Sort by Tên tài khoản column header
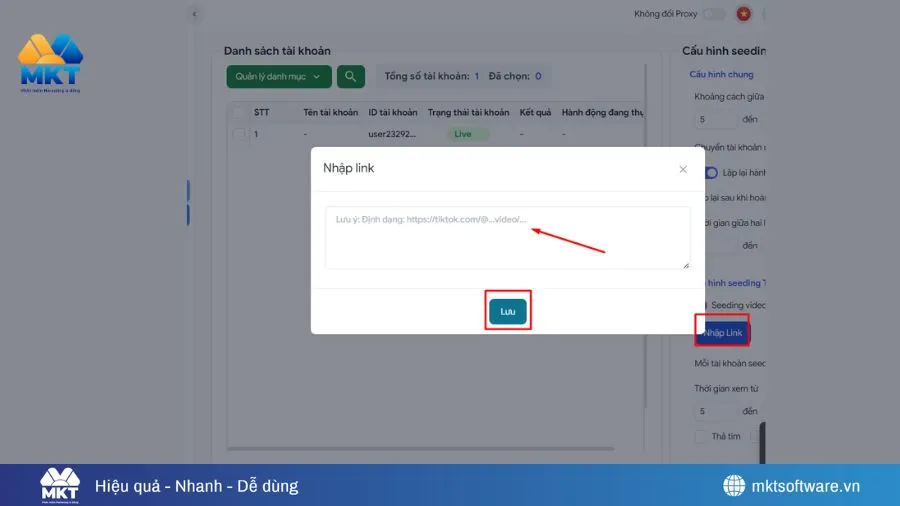This screenshot has width=900, height=506. click(330, 112)
